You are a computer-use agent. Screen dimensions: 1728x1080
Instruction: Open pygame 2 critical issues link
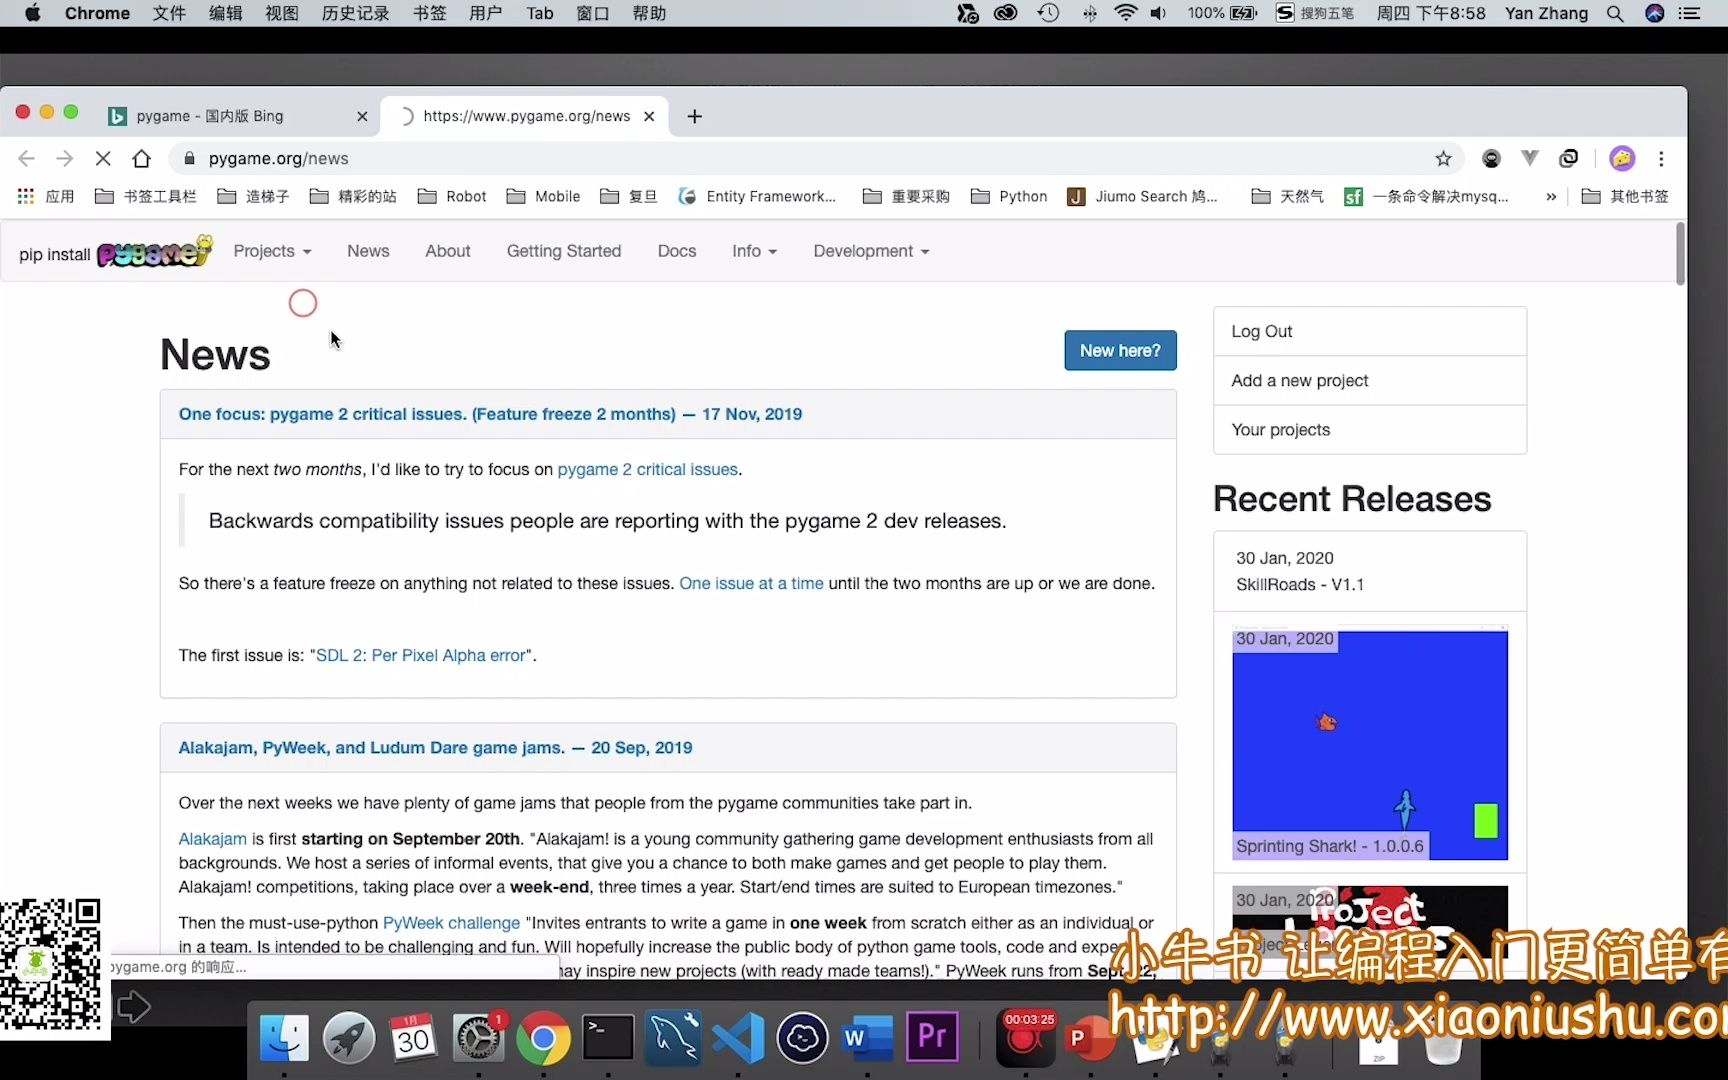[x=647, y=469]
